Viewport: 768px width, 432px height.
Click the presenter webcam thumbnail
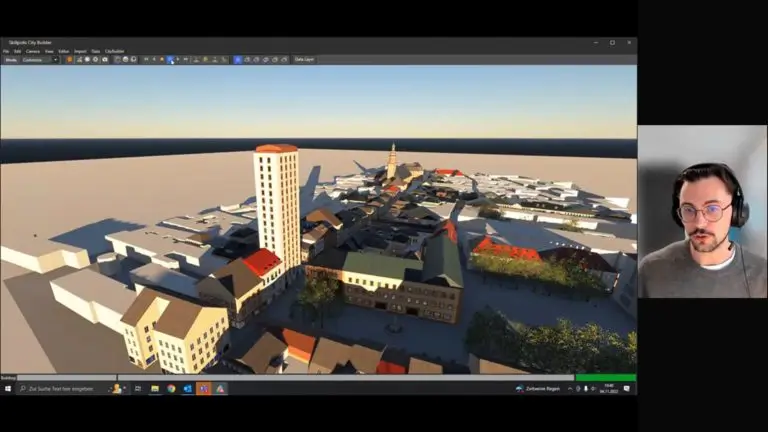pyautogui.click(x=702, y=212)
